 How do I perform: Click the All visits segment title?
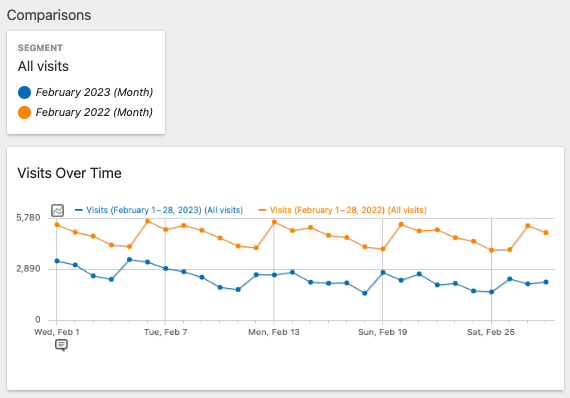click(x=43, y=67)
